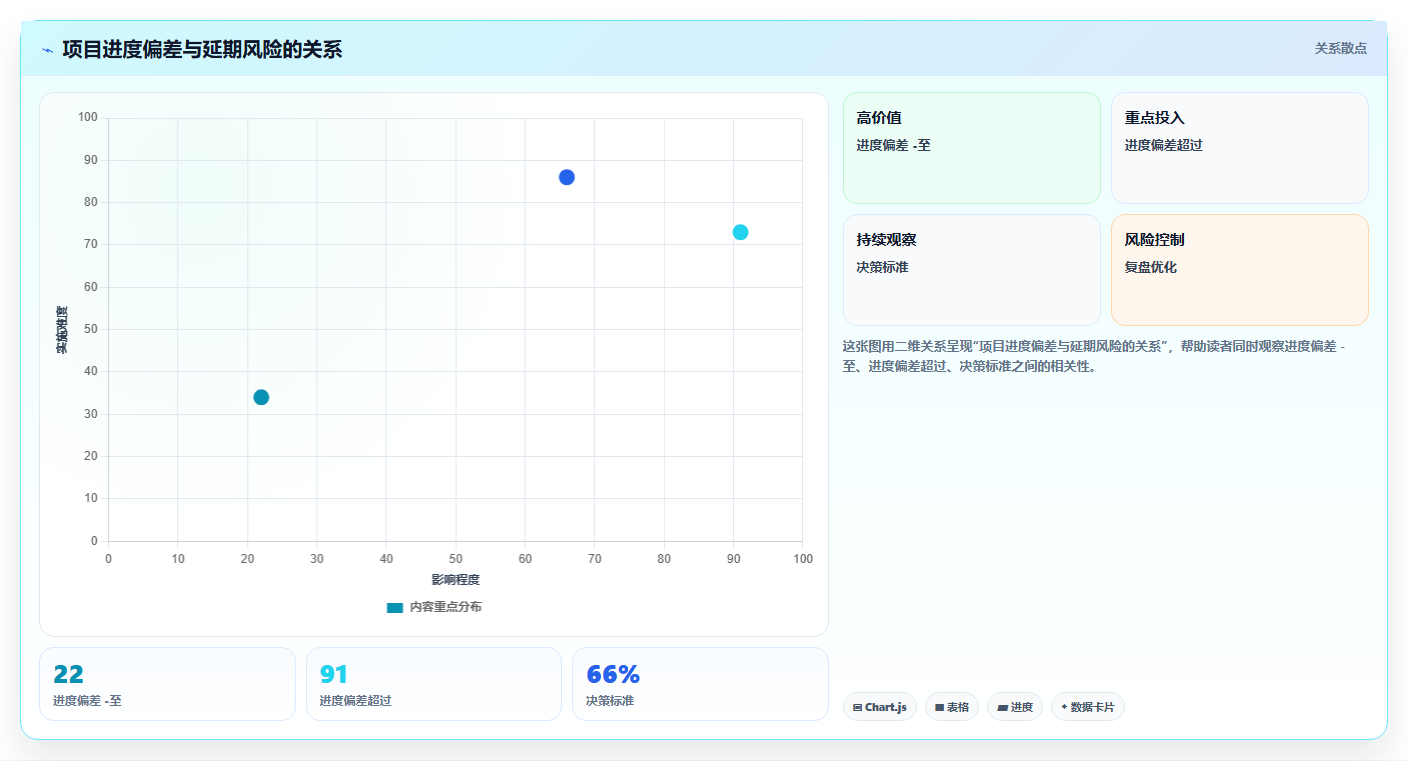This screenshot has height=761, width=1408.
Task: Click the lightning icon beside the title
Action: [x=47, y=50]
